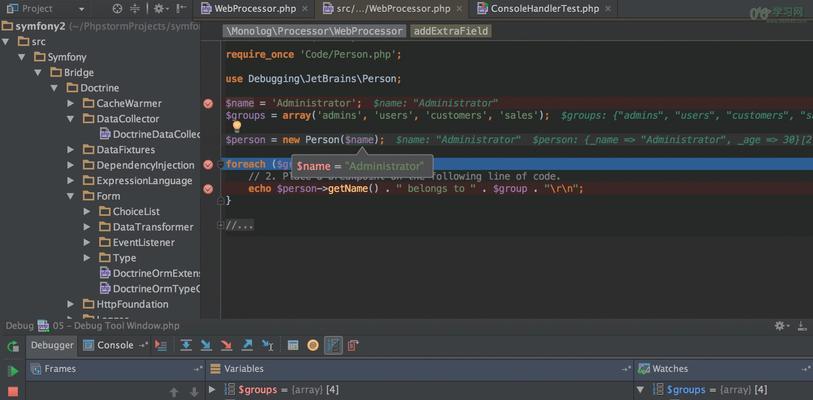This screenshot has height=400, width=813.
Task: Select the DoctrineDataCollector file in tree
Action: (150, 134)
